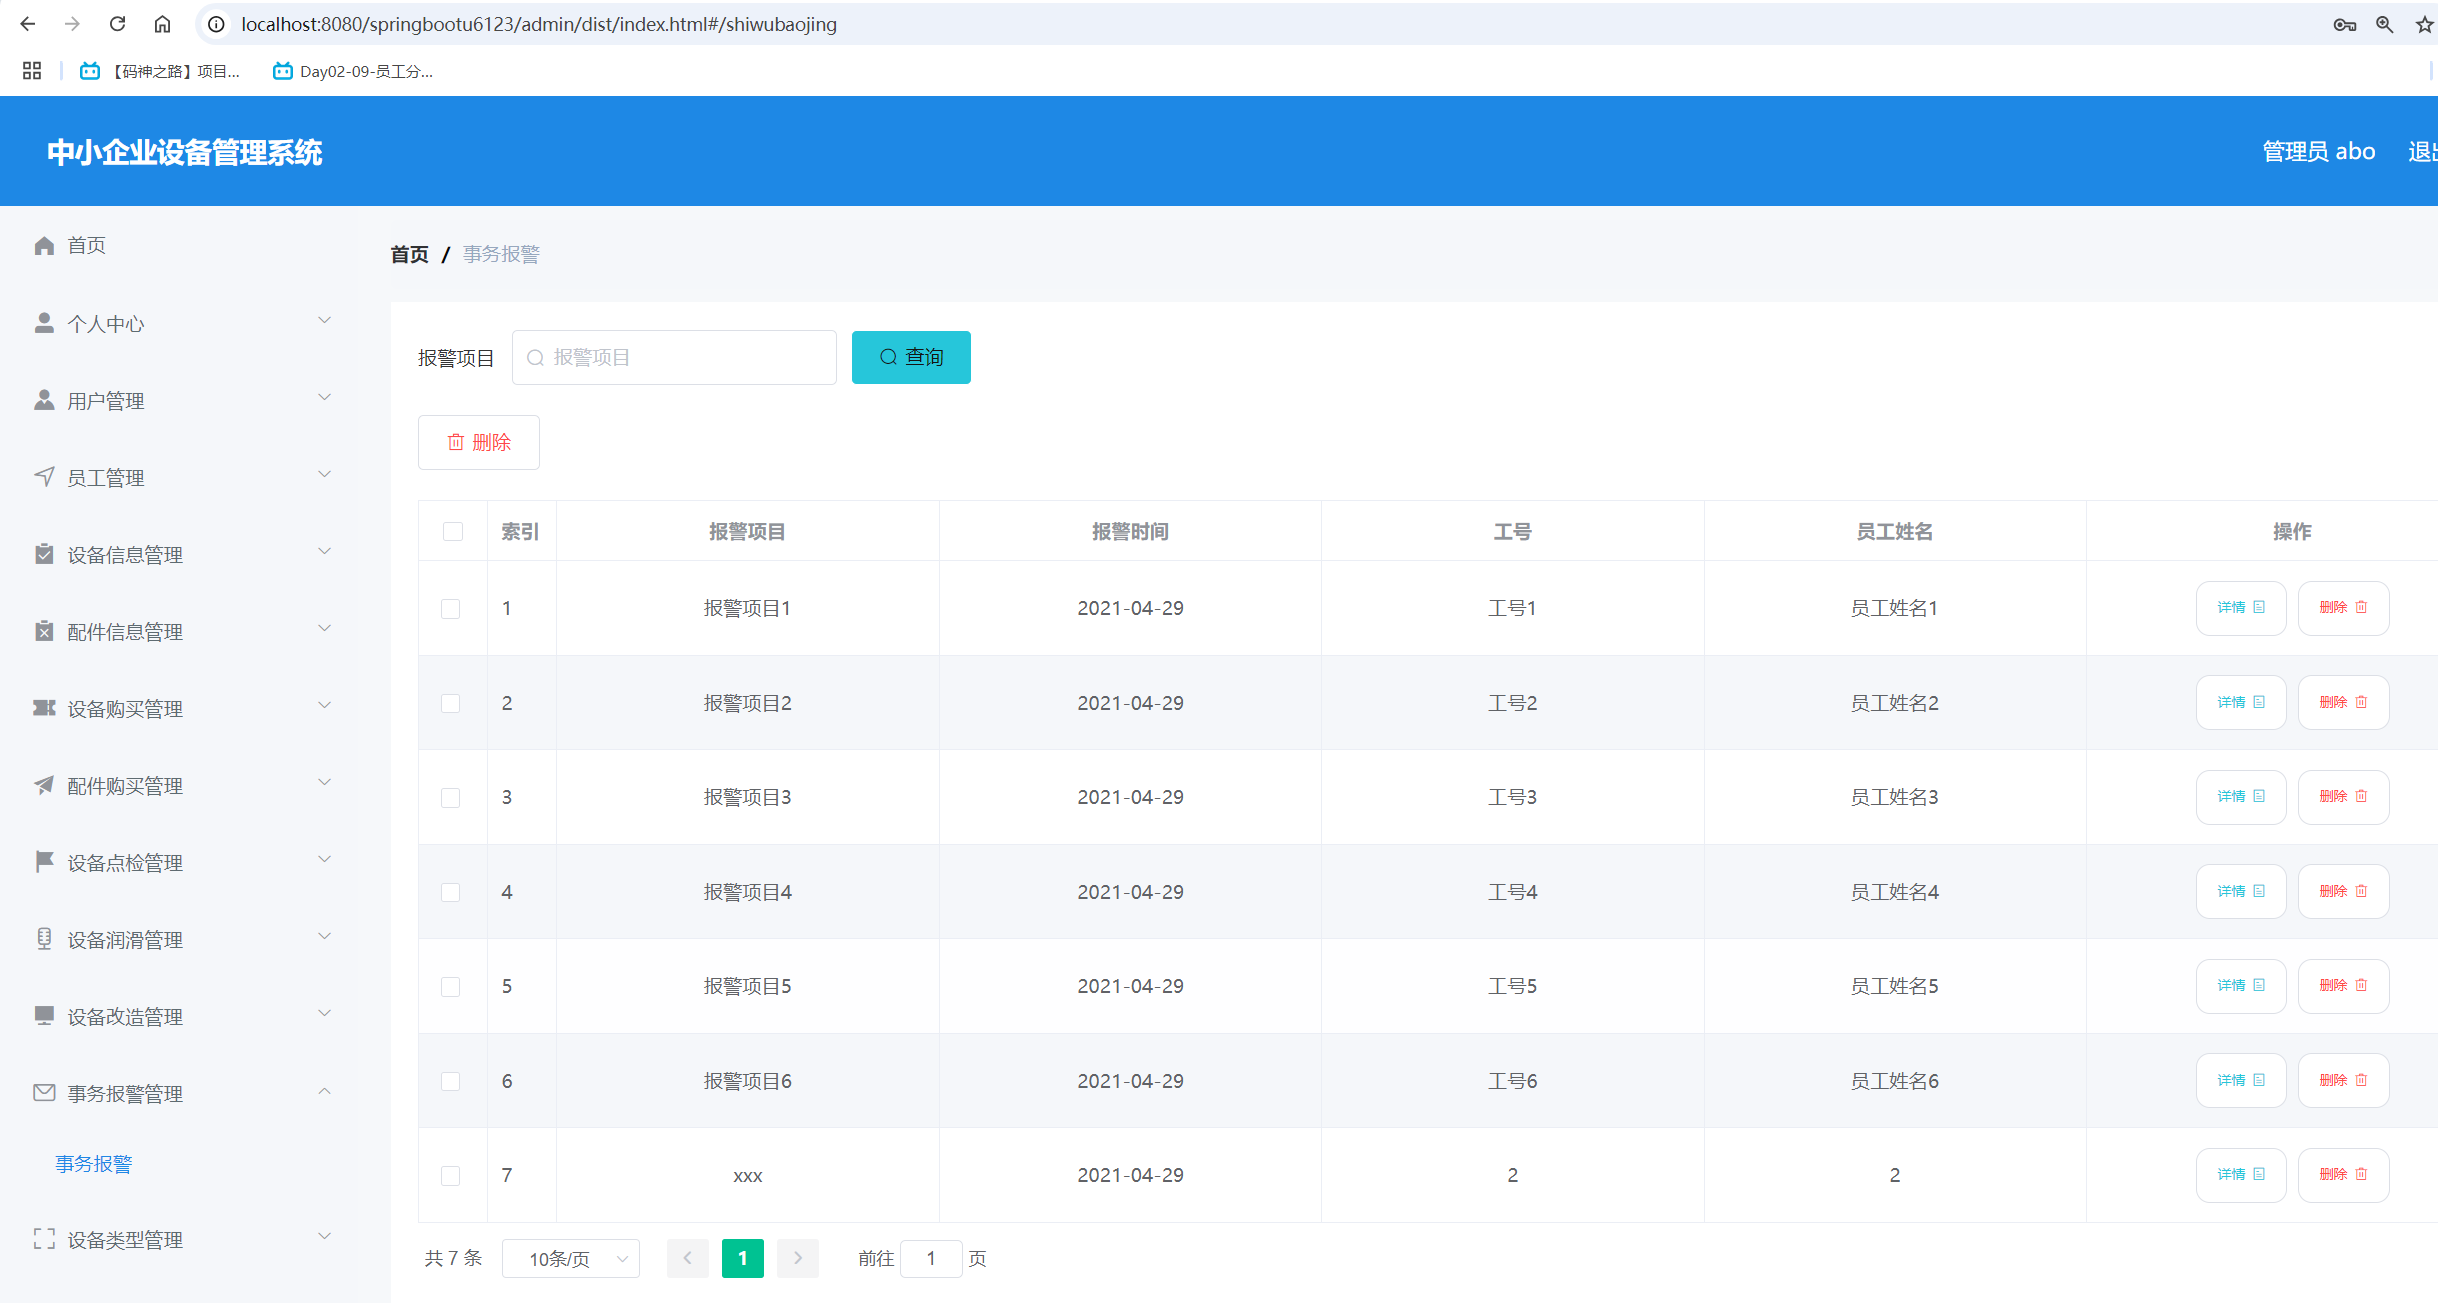The height and width of the screenshot is (1303, 2438).
Task: Toggle the select-all checkbox in table header
Action: pos(453,531)
